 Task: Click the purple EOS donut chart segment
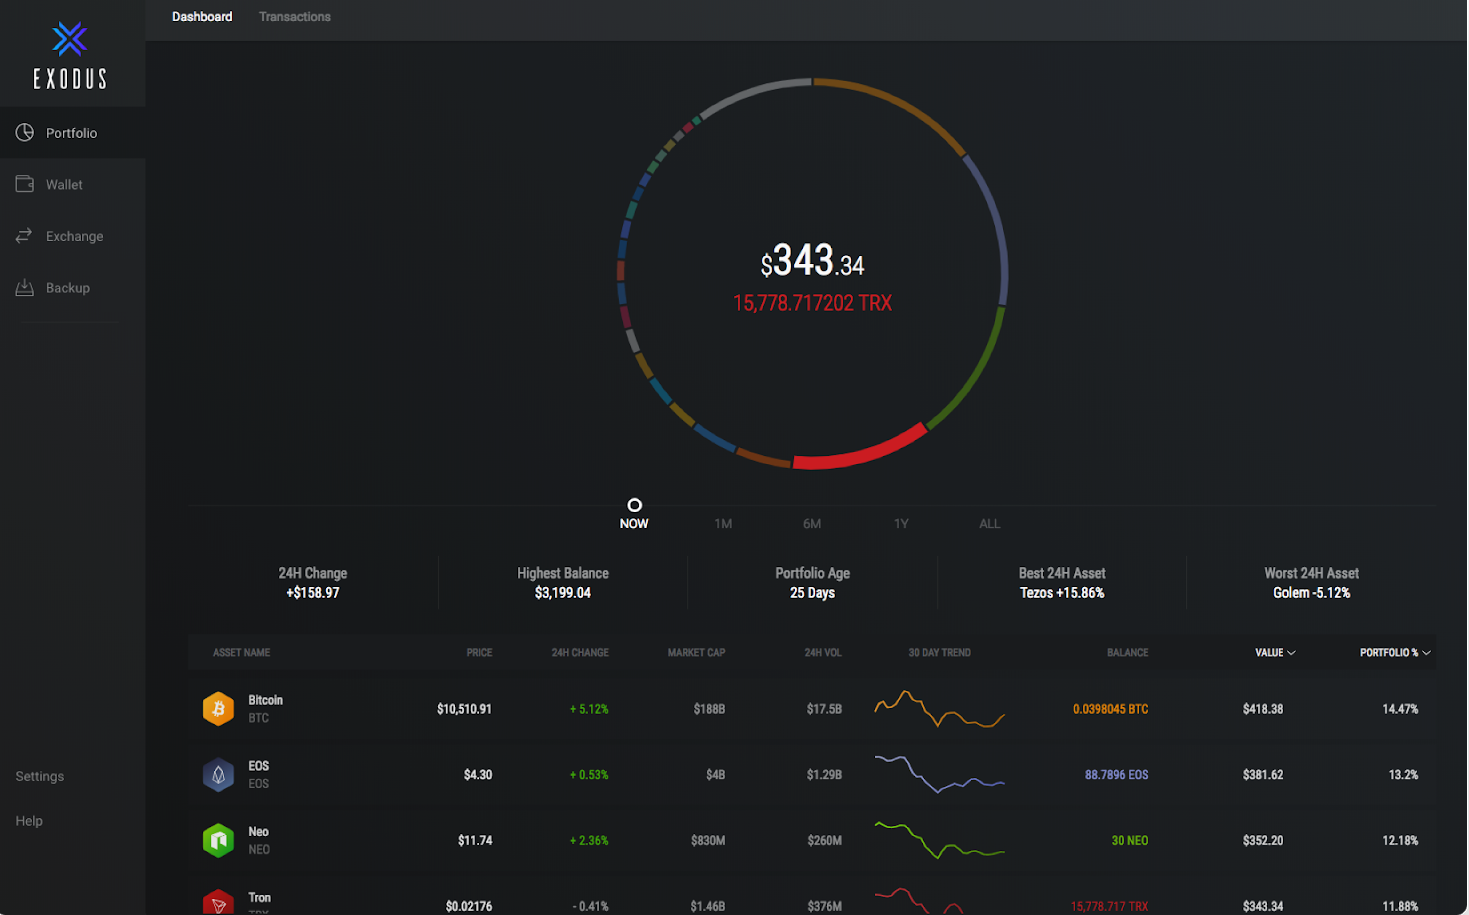[x=992, y=227]
